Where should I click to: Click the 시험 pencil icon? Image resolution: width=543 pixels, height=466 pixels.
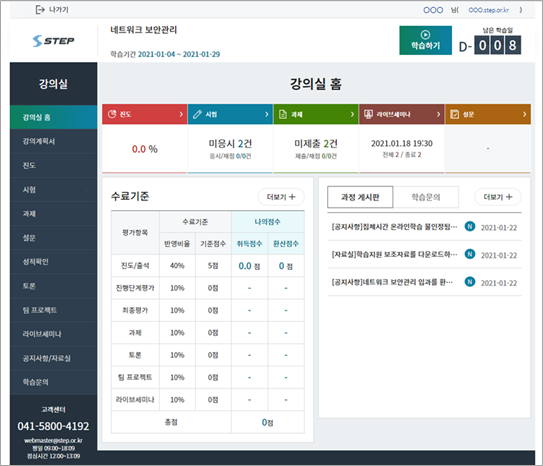[197, 114]
